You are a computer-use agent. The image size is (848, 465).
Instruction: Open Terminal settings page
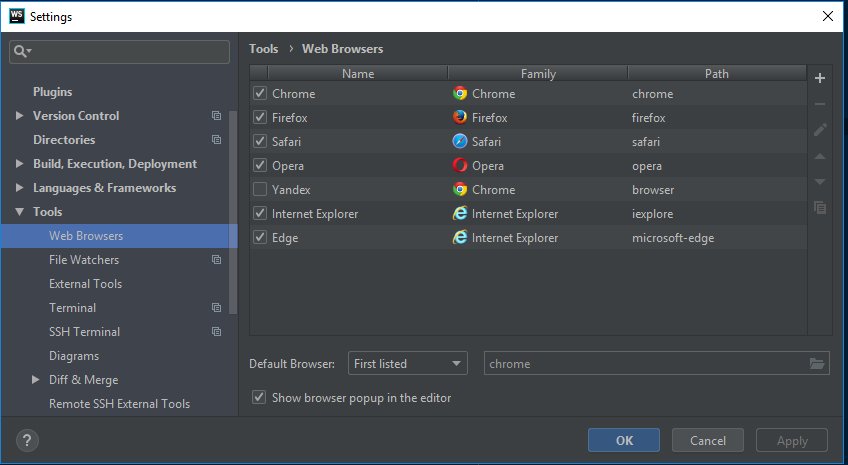[72, 308]
